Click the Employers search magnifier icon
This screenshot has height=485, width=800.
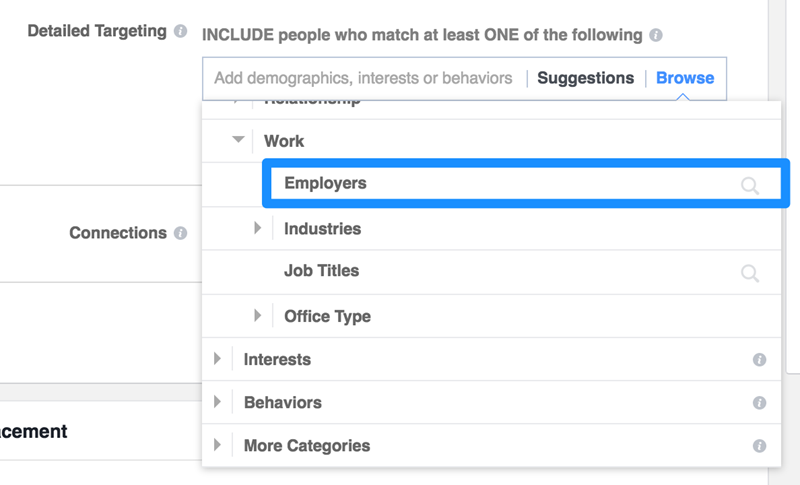(x=749, y=186)
